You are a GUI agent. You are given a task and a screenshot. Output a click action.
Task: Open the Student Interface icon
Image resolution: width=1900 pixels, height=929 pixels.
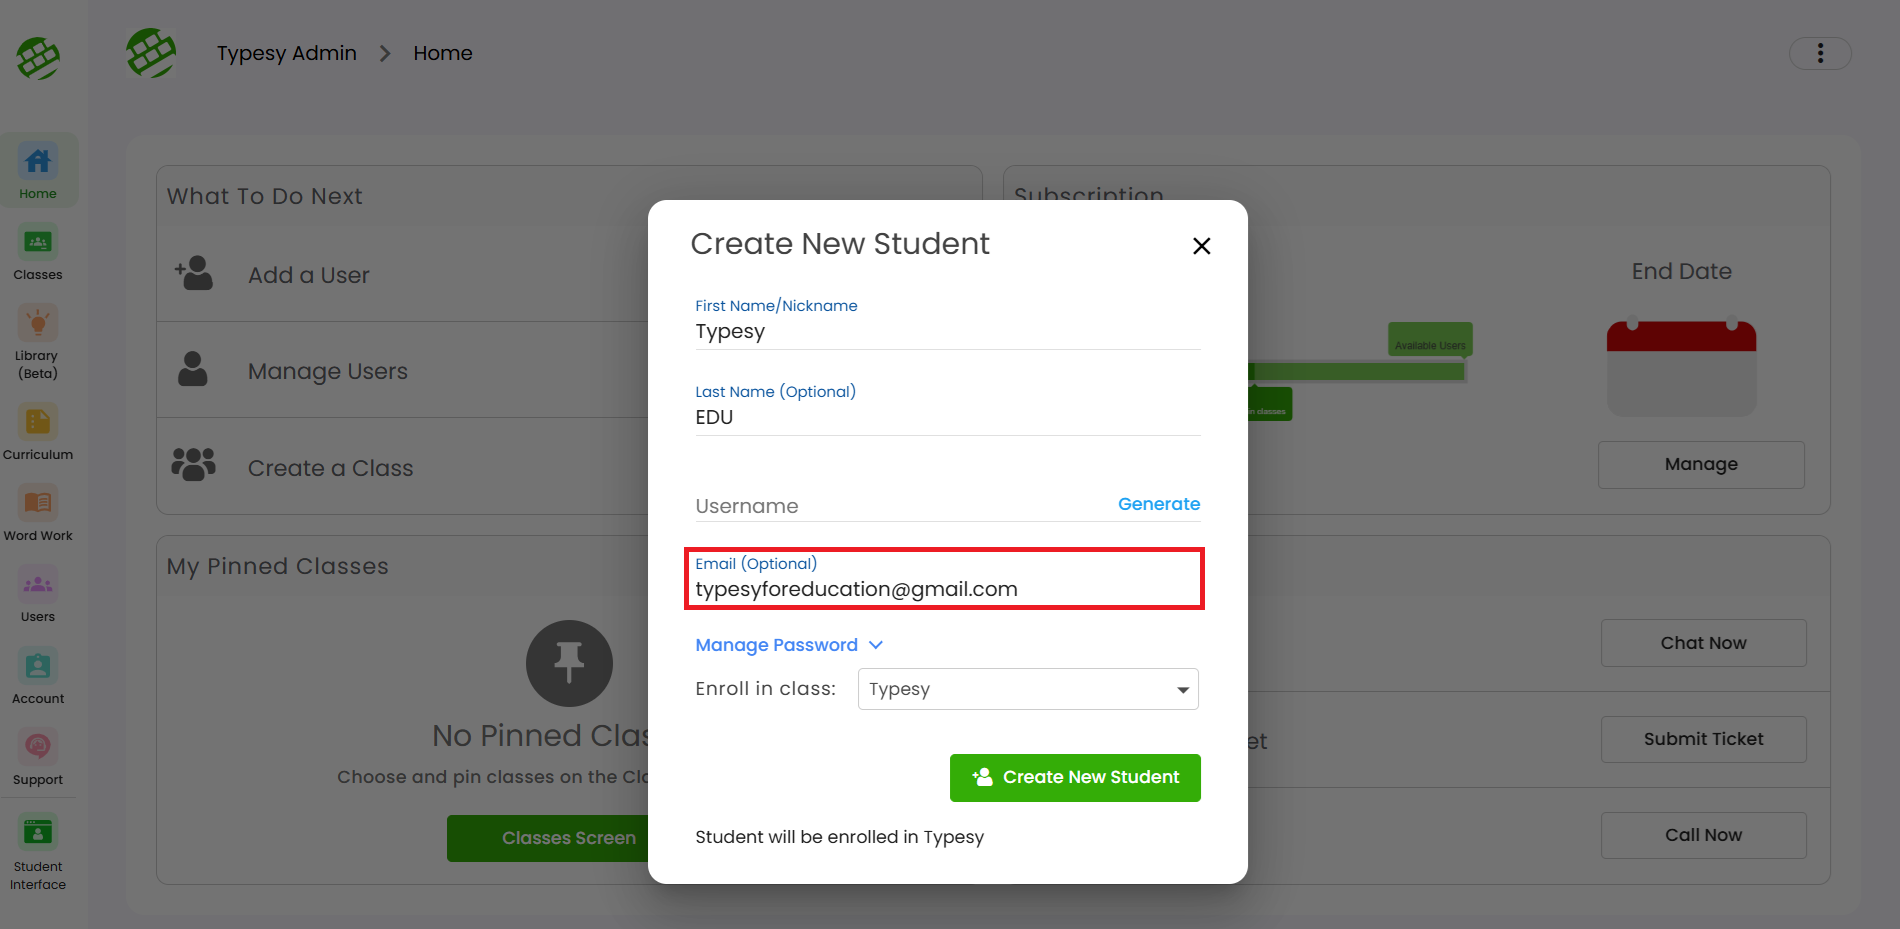coord(38,845)
